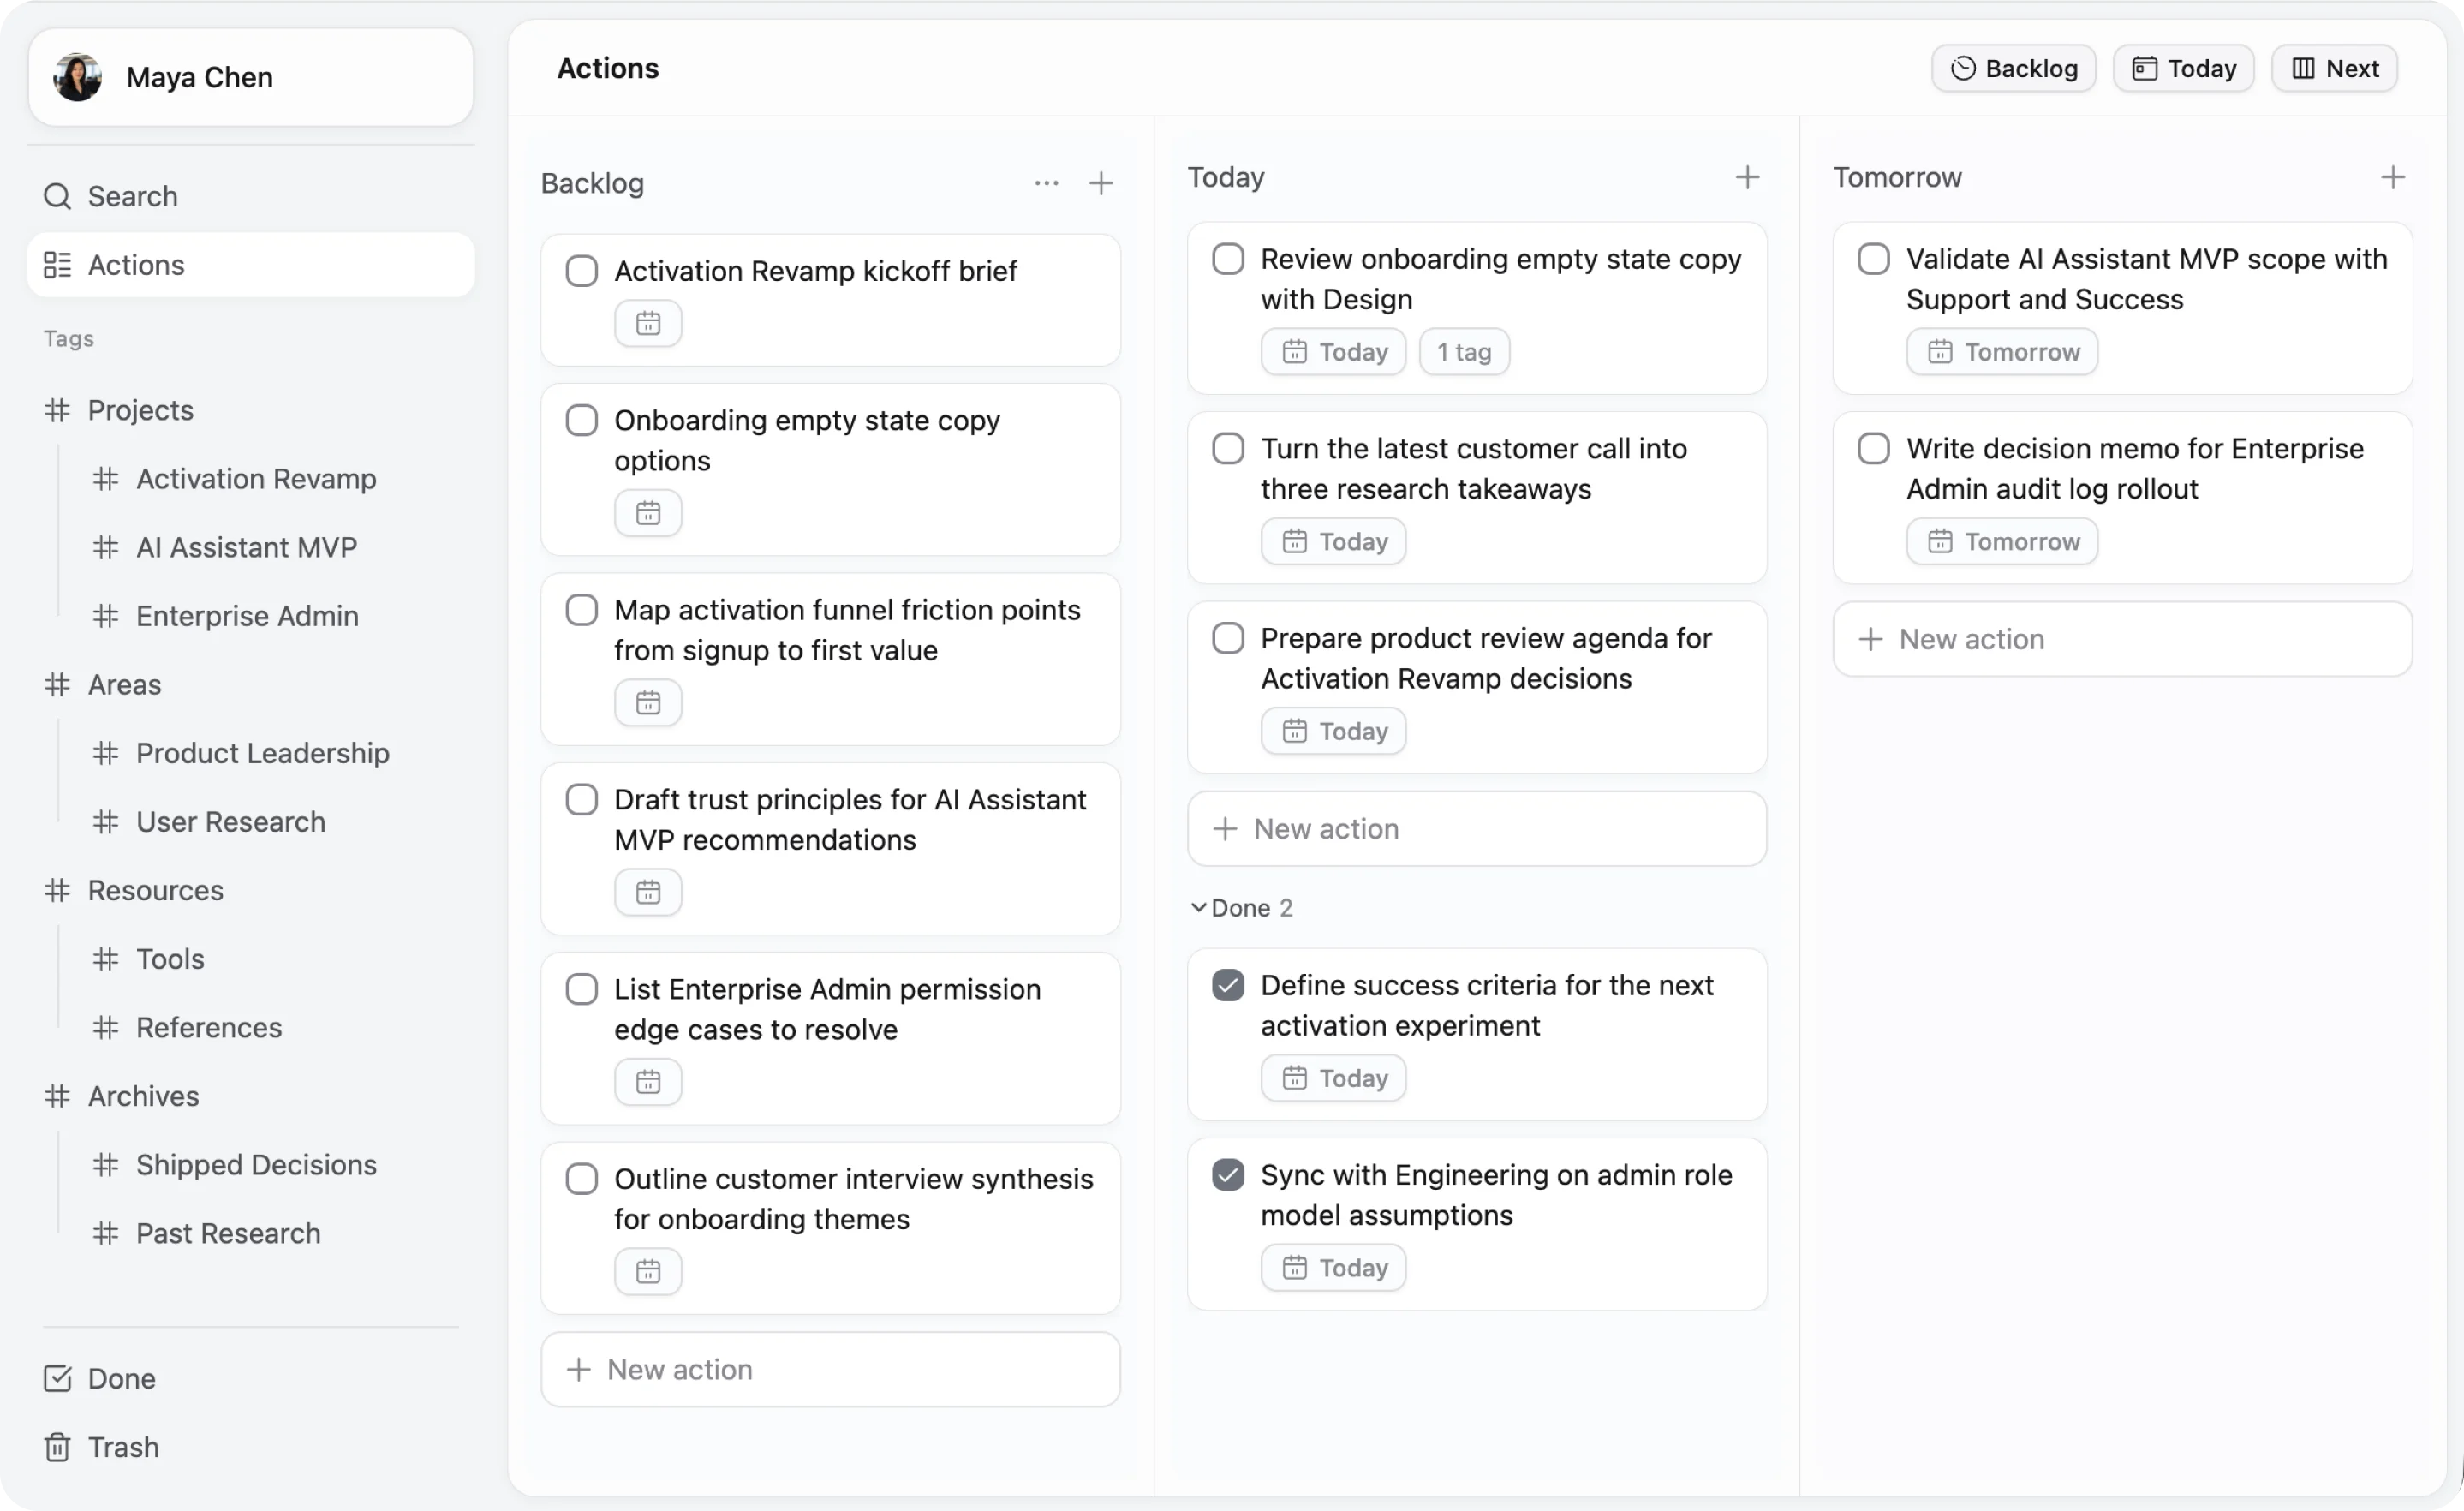Open the calendar icon on Onboarding empty state copy options
Image resolution: width=2464 pixels, height=1511 pixels.
648,513
